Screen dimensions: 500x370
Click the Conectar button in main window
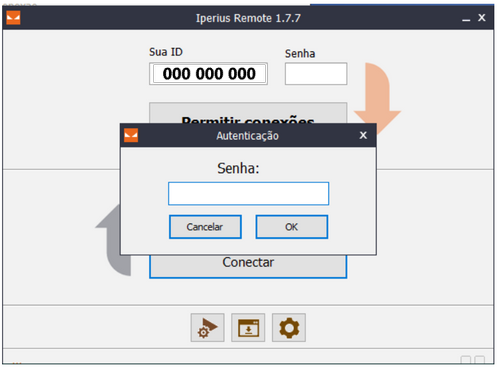248,266
